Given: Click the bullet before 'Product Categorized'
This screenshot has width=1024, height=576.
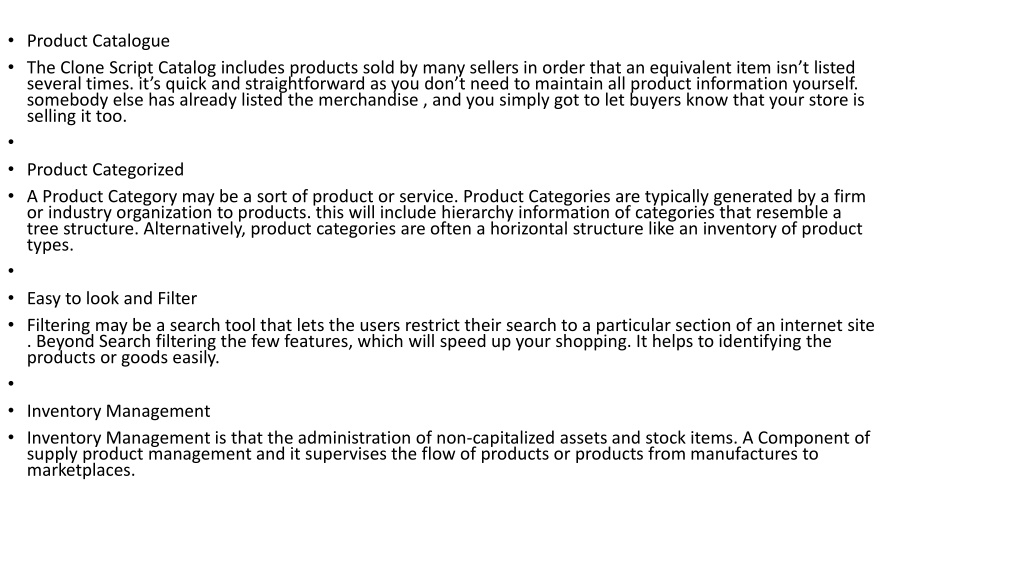Looking at the screenshot, I should pyautogui.click(x=11, y=169).
